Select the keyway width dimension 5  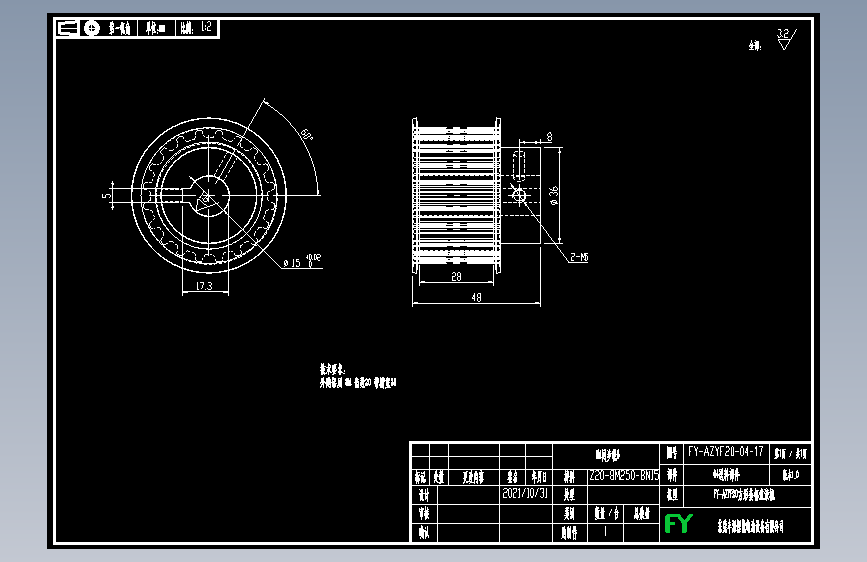[107, 195]
